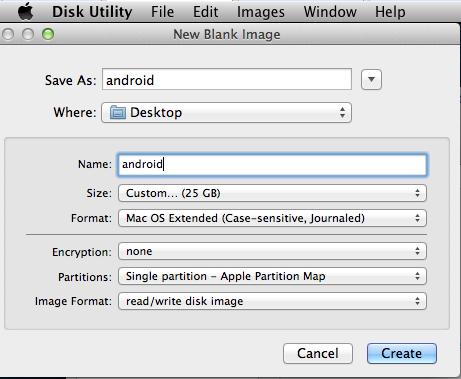Click the Save As text field

point(227,79)
